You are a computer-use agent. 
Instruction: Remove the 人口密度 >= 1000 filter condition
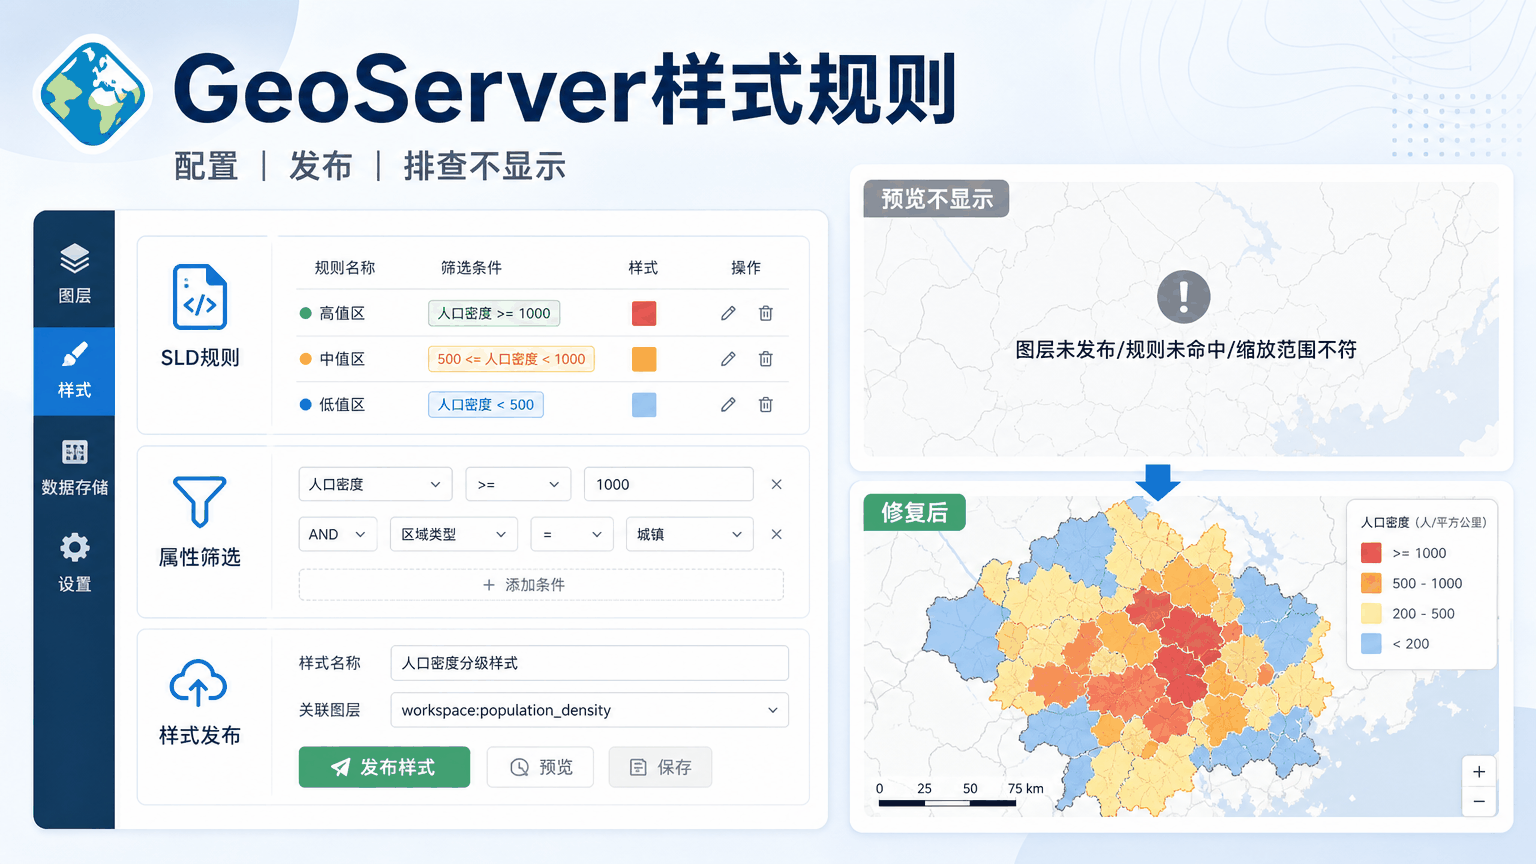(x=776, y=484)
